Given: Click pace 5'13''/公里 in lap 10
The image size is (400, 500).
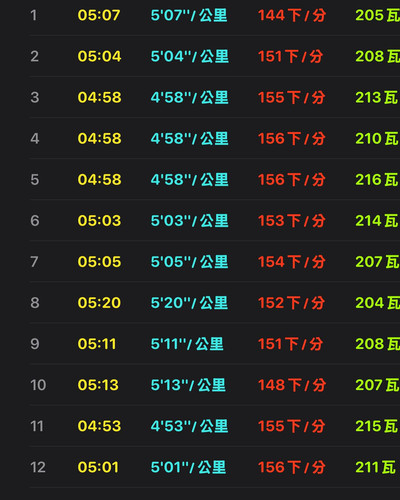Looking at the screenshot, I should click(188, 385).
